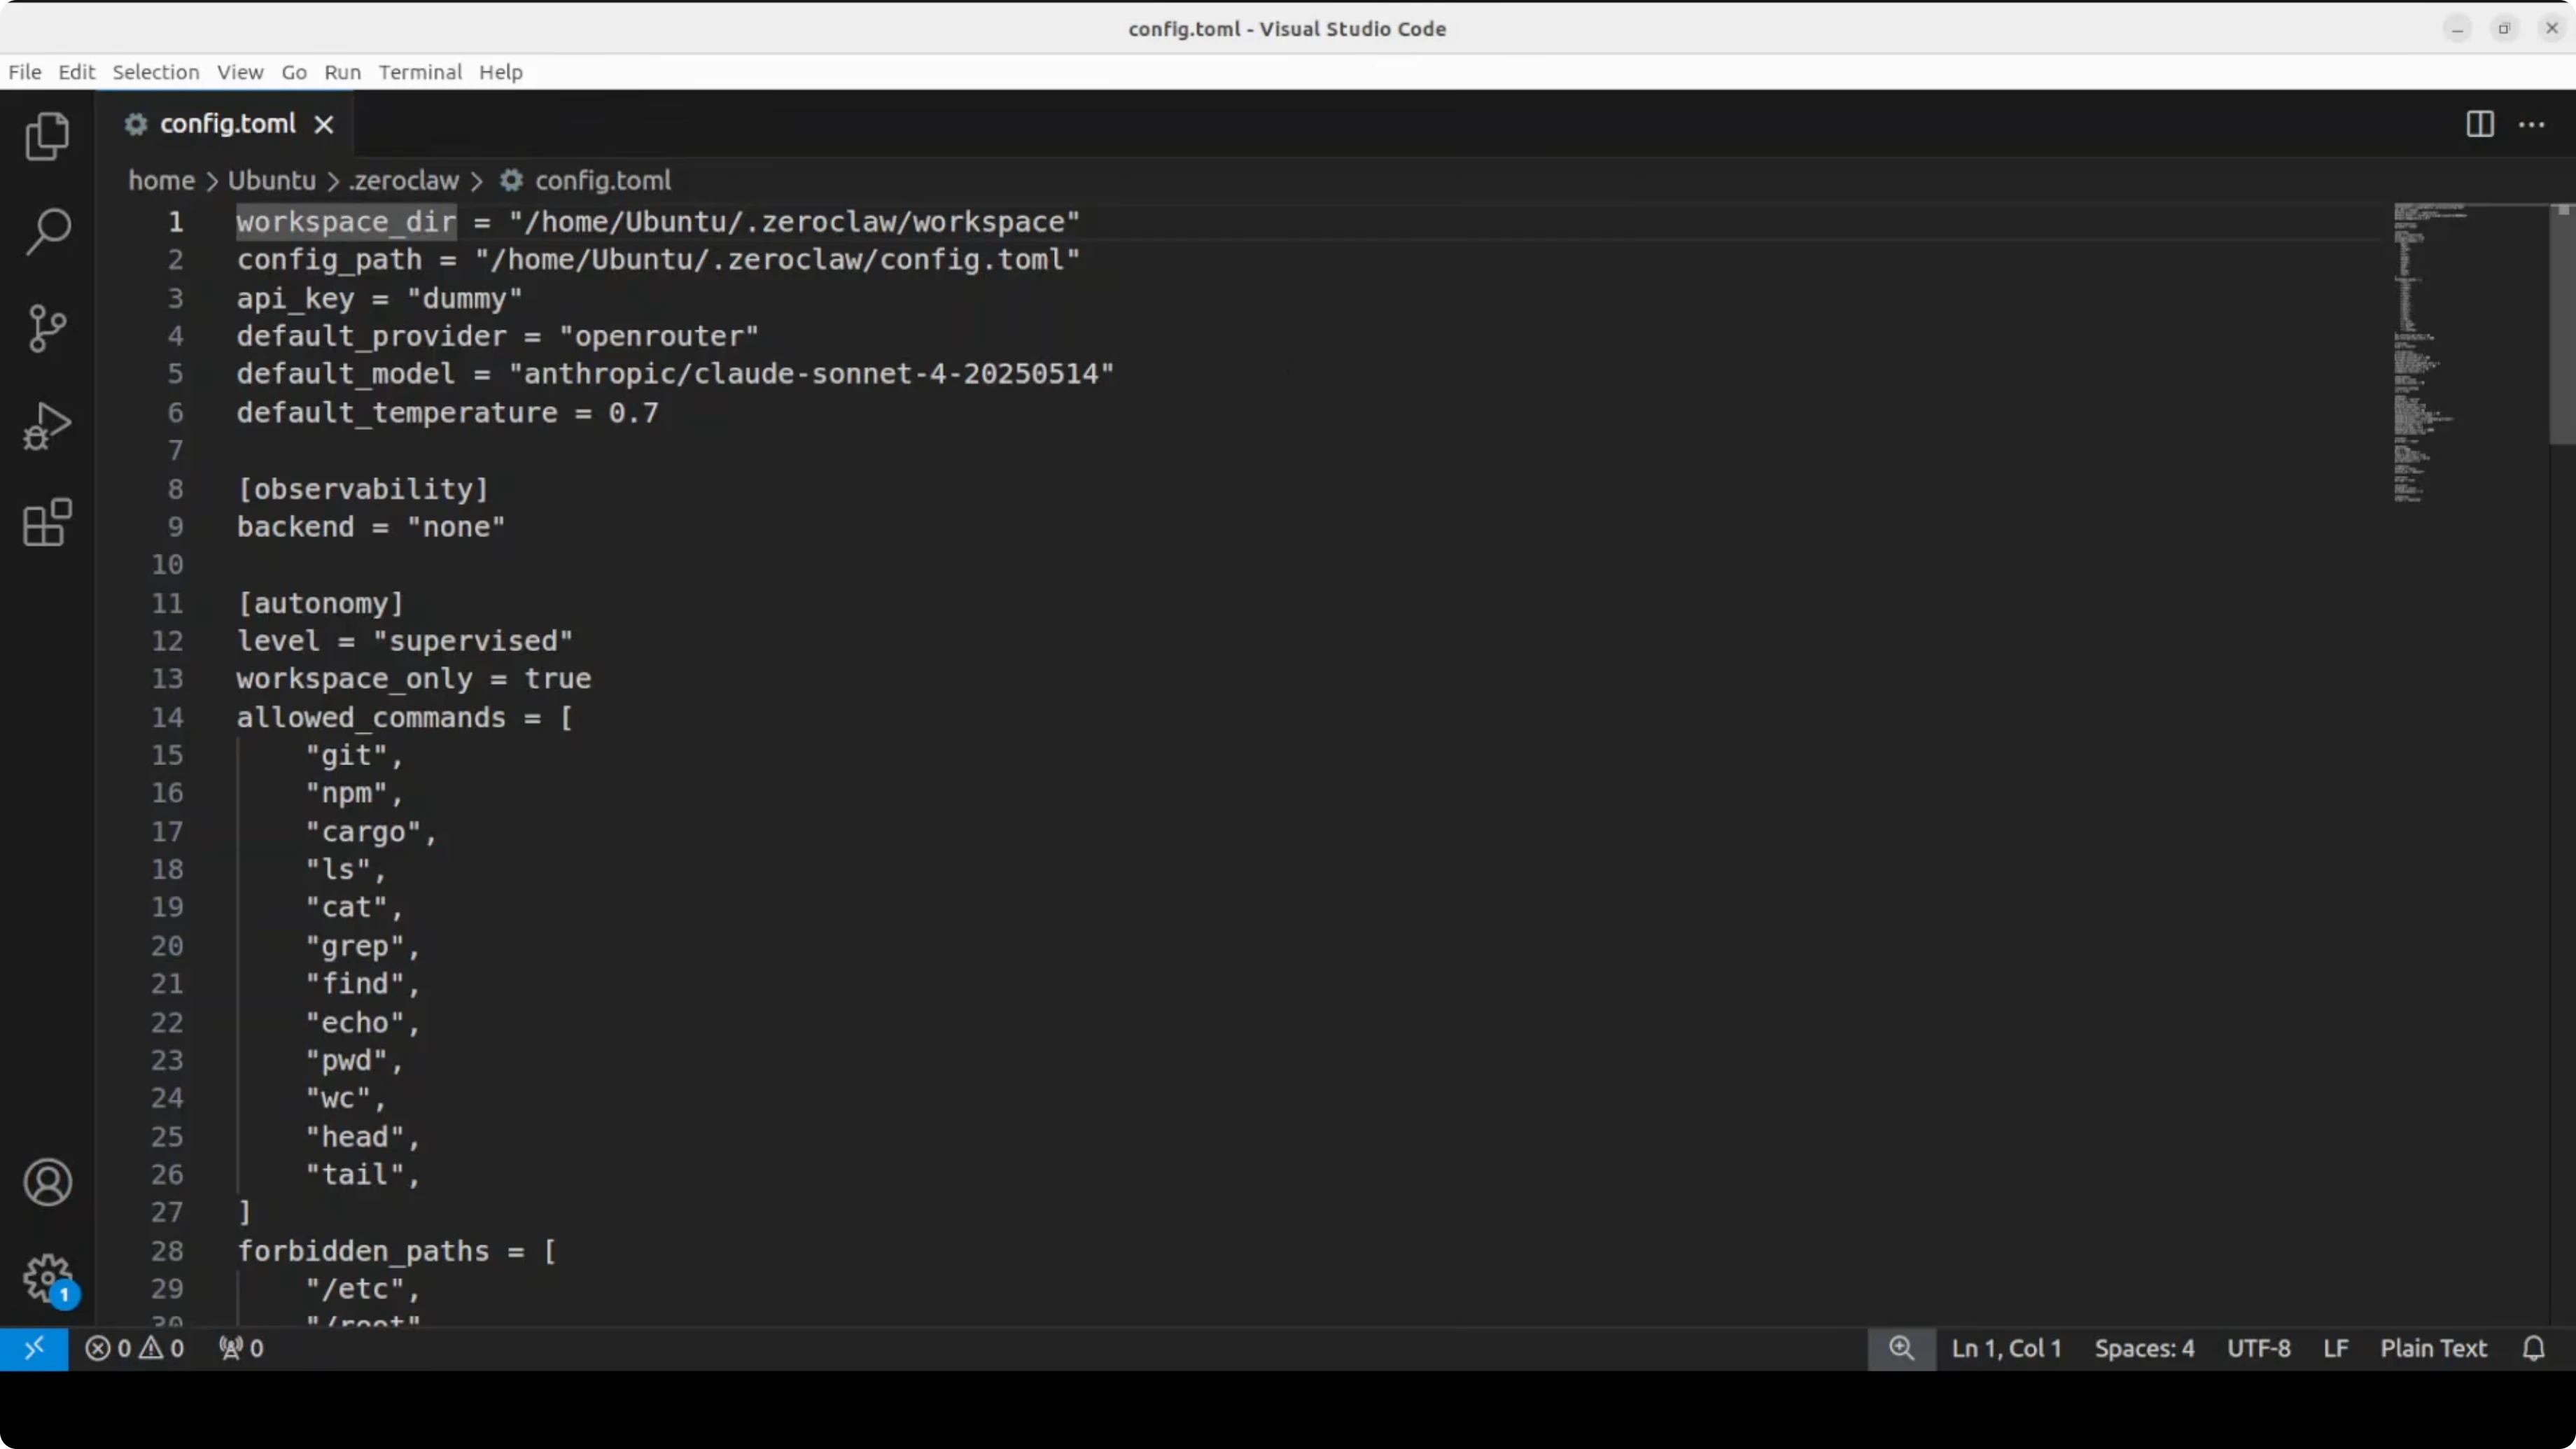Open the Source Control view
Screen dimensions: 2576x1449
tap(47, 328)
